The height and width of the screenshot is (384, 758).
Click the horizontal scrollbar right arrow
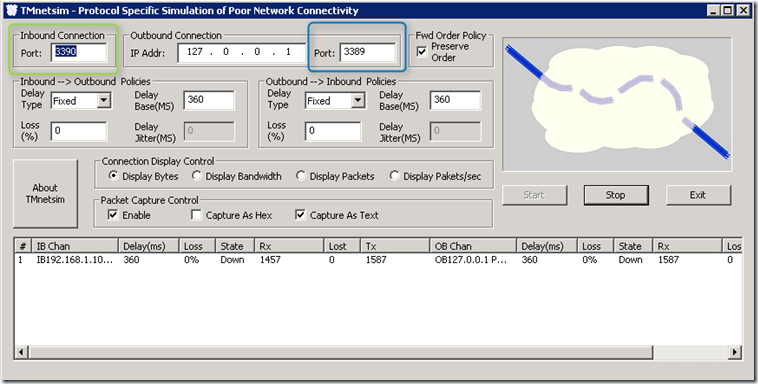pyautogui.click(x=735, y=352)
